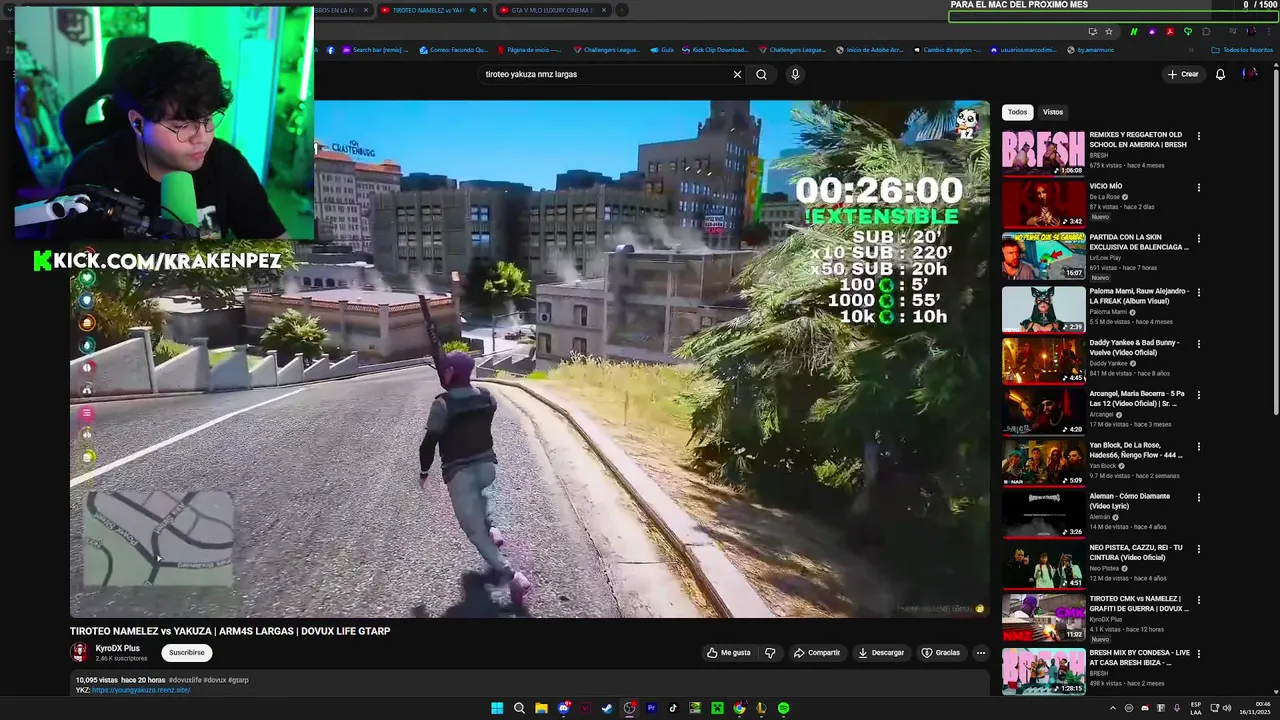
Task: Open options menu for Paloma Mami video
Action: click(1198, 291)
